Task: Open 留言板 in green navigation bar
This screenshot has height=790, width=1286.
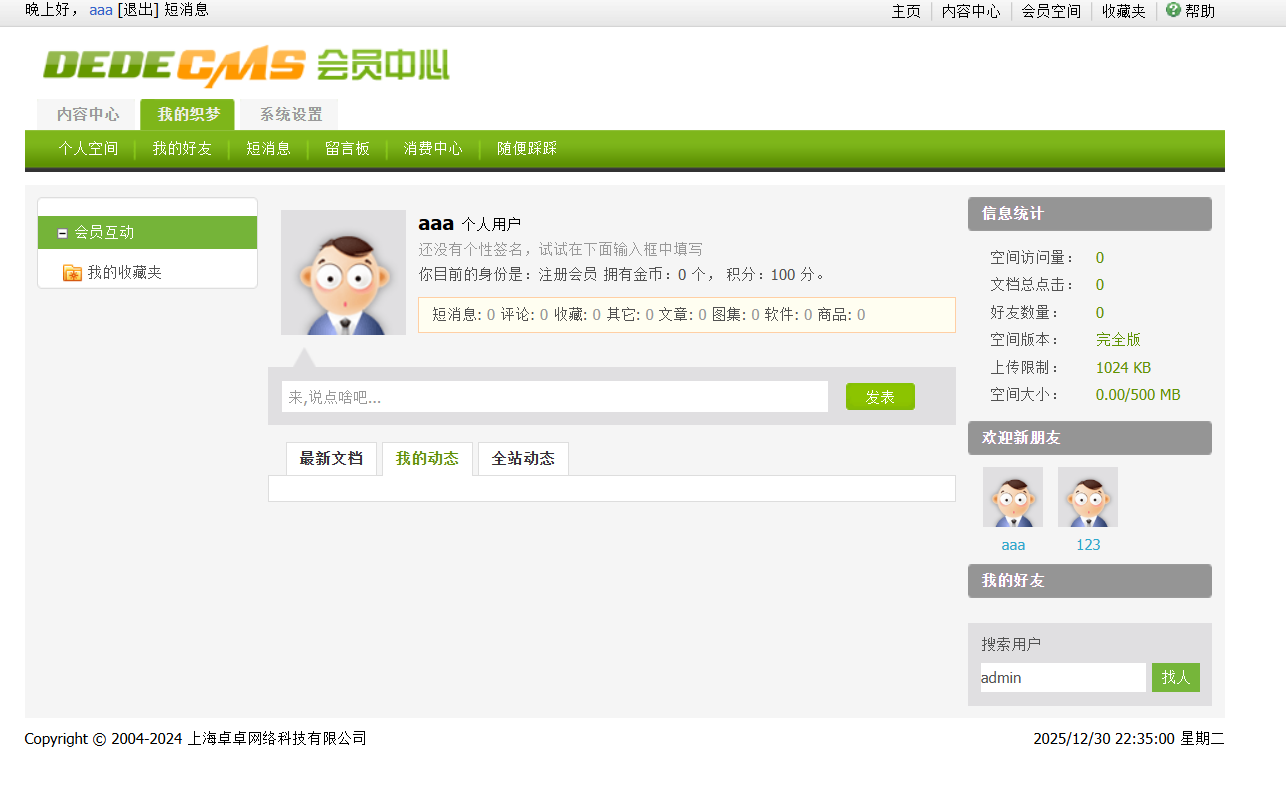Action: pos(347,149)
